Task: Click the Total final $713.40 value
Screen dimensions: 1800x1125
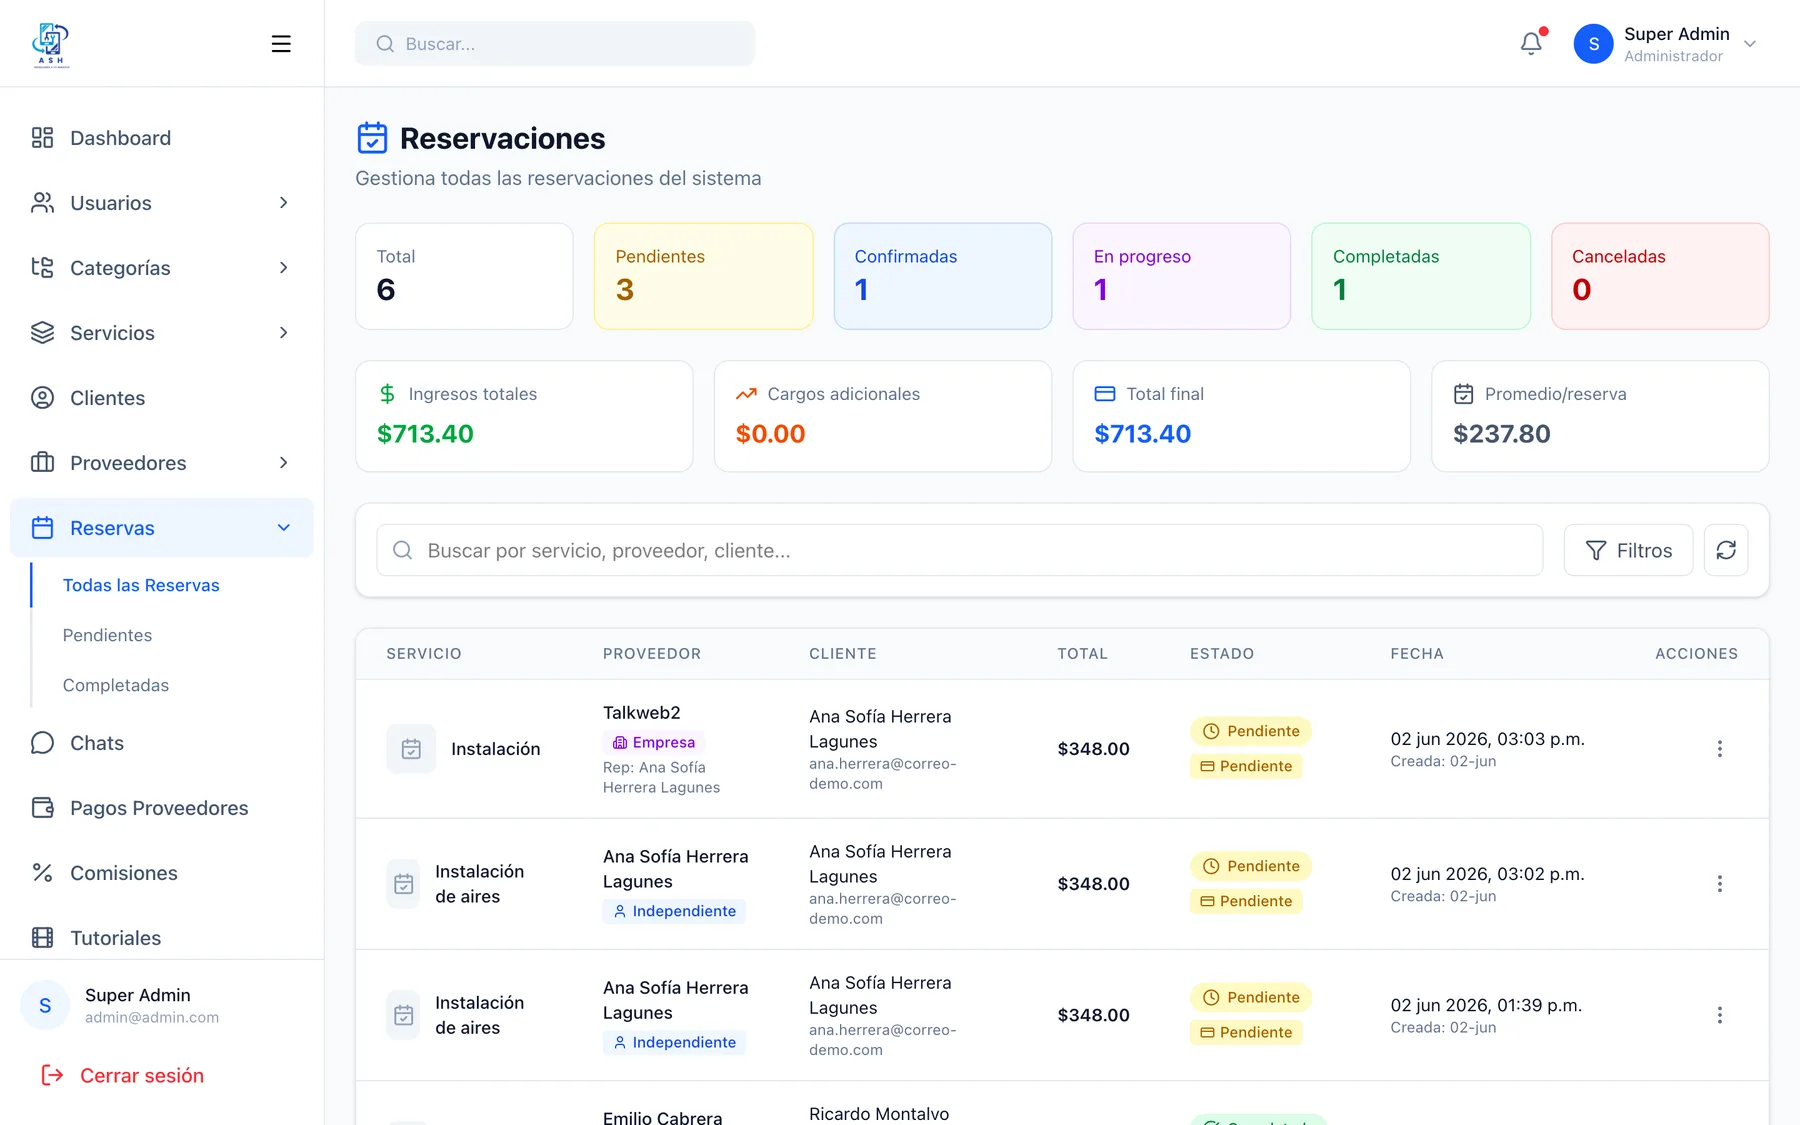Action: 1143,434
